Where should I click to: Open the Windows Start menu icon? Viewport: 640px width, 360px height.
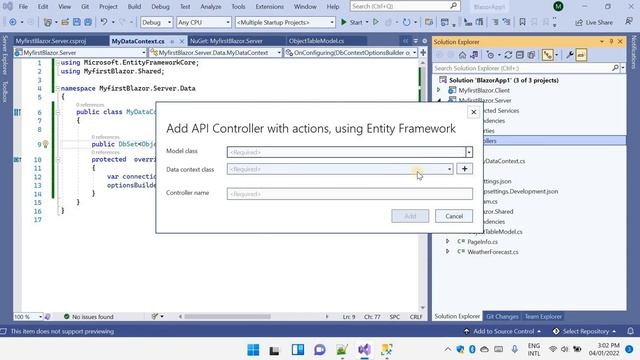[x=253, y=350]
